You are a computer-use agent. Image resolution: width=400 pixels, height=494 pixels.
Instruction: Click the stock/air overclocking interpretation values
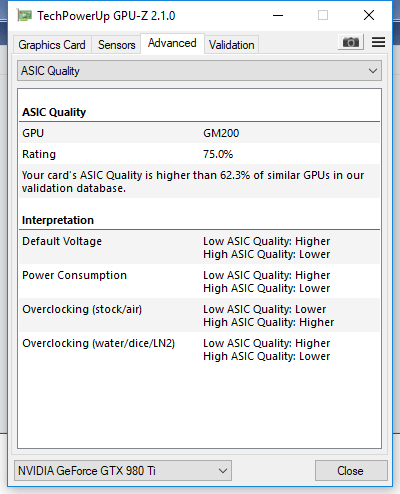(x=269, y=316)
